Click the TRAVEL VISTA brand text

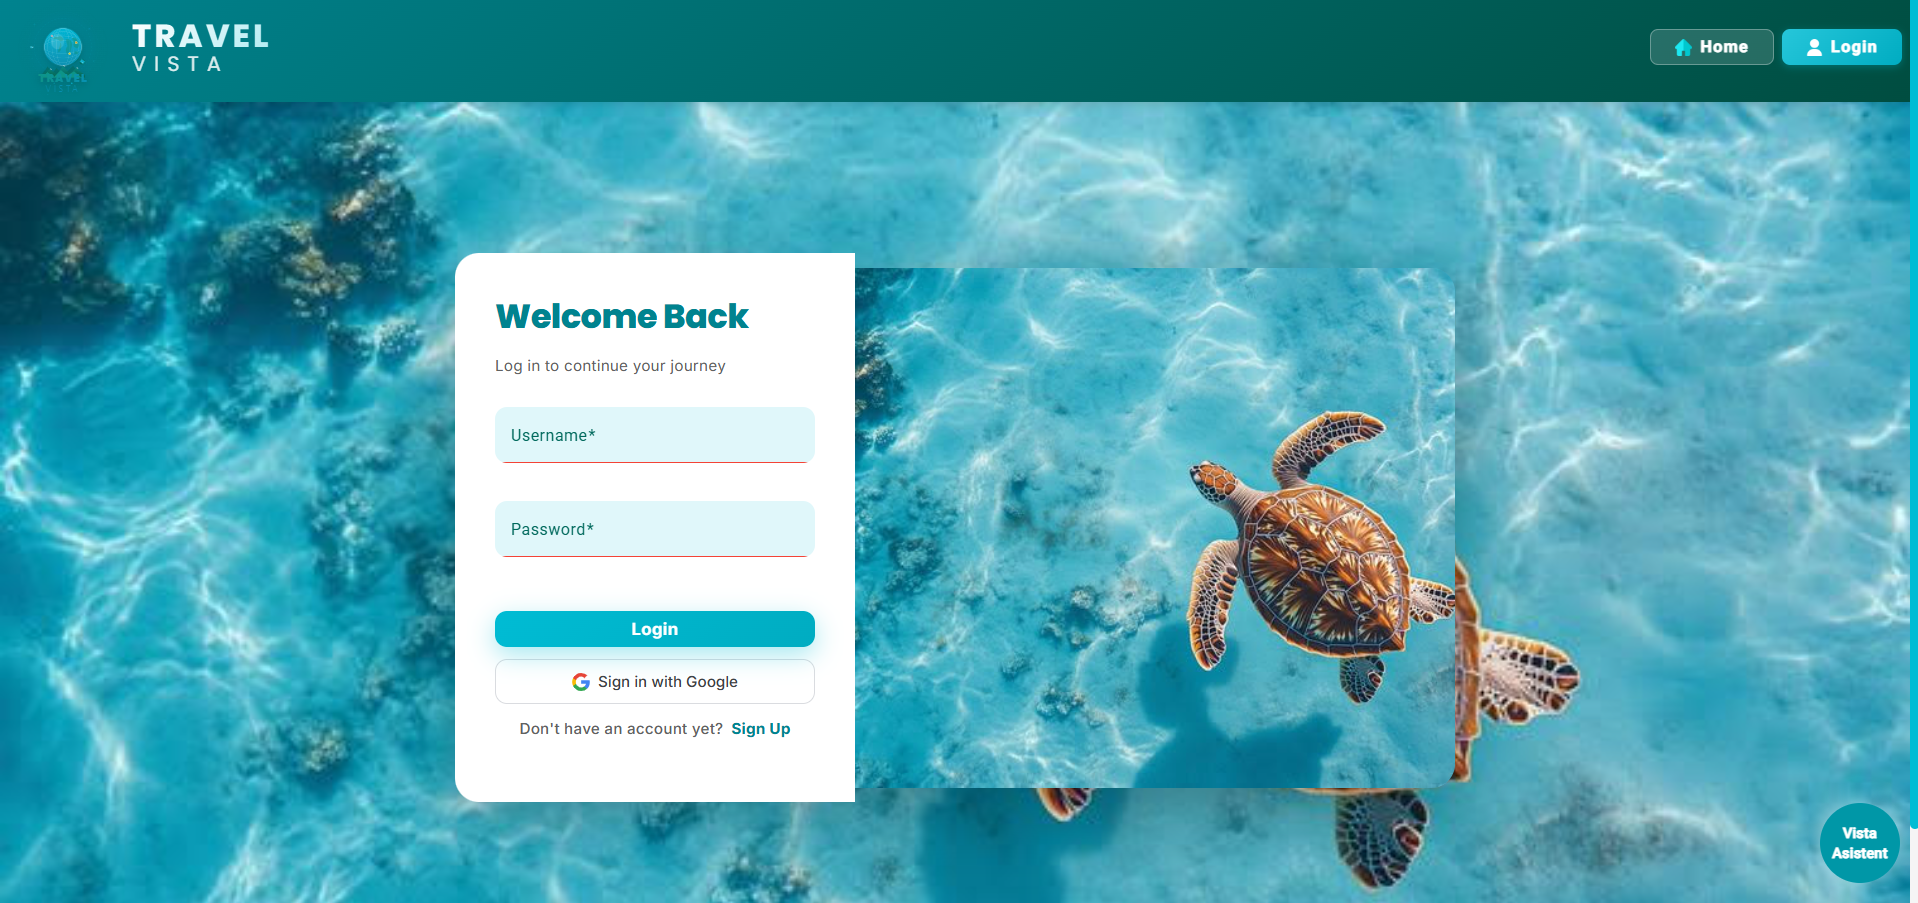(x=200, y=48)
